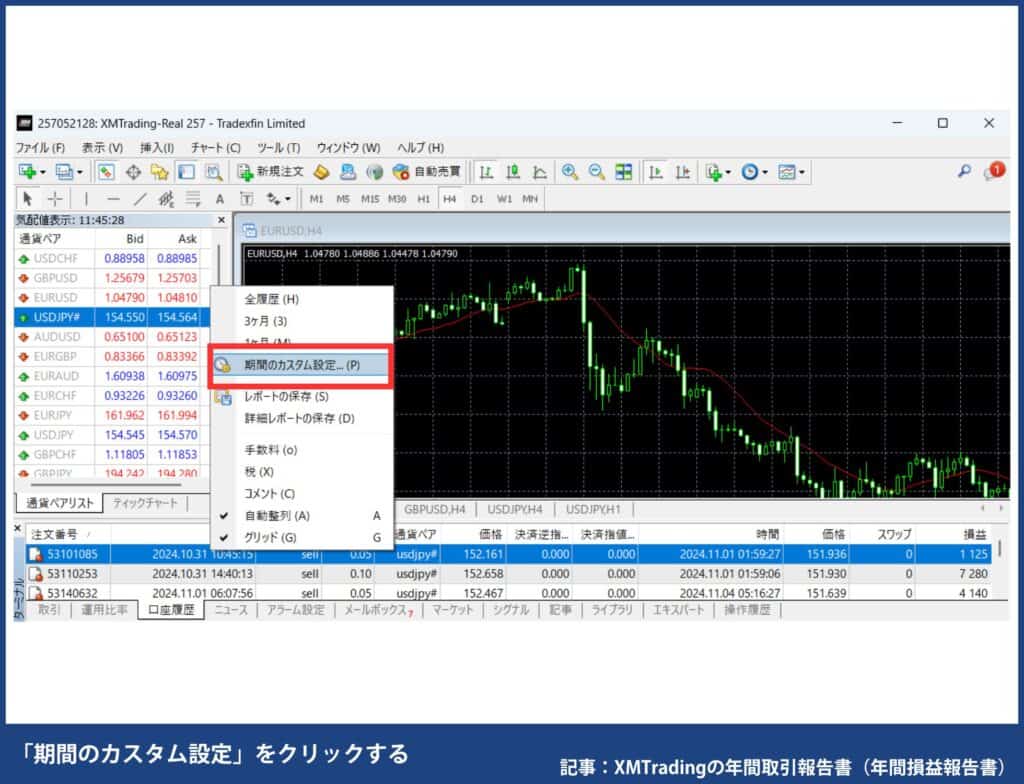Switch timeframe to M15
1024x784 pixels.
tap(370, 199)
